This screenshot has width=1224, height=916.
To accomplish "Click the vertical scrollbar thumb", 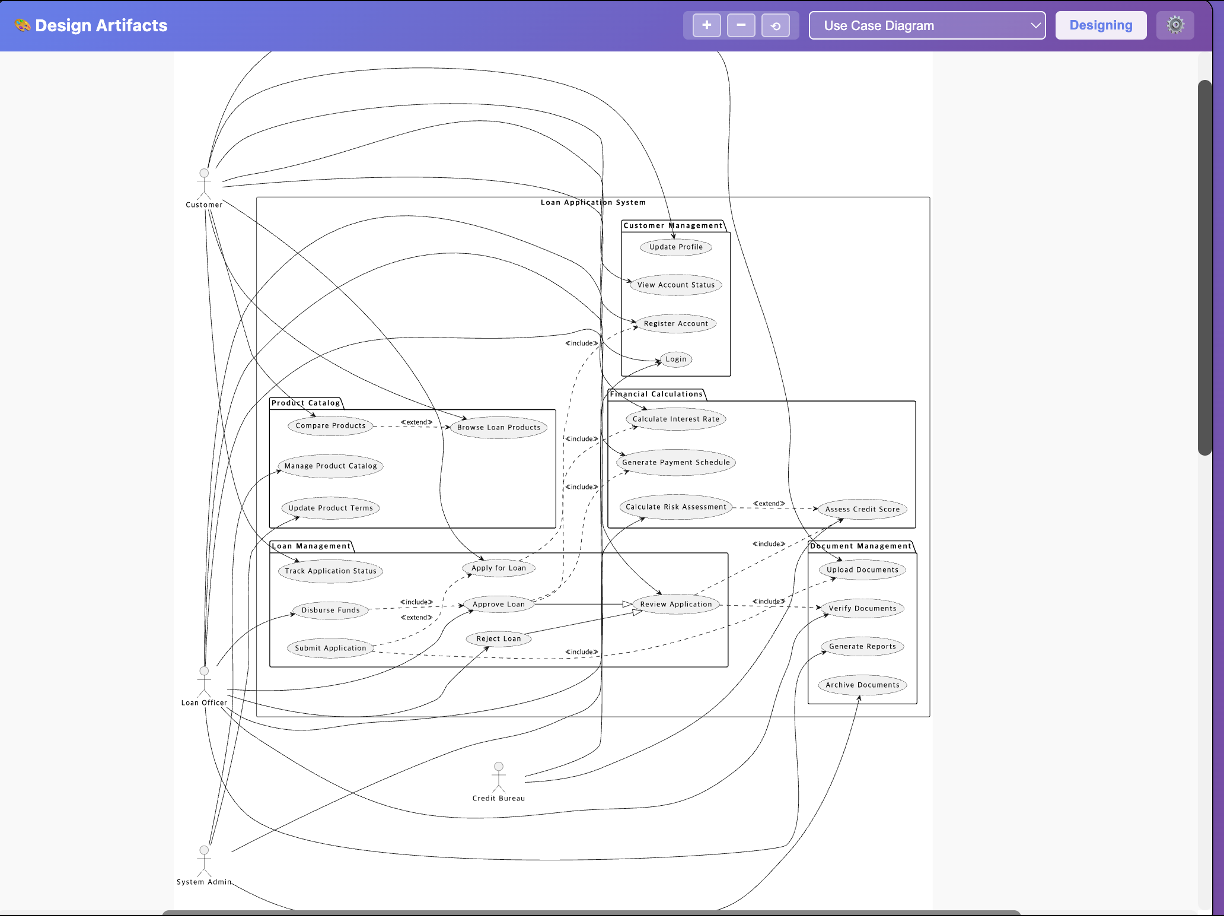I will click(x=1205, y=268).
